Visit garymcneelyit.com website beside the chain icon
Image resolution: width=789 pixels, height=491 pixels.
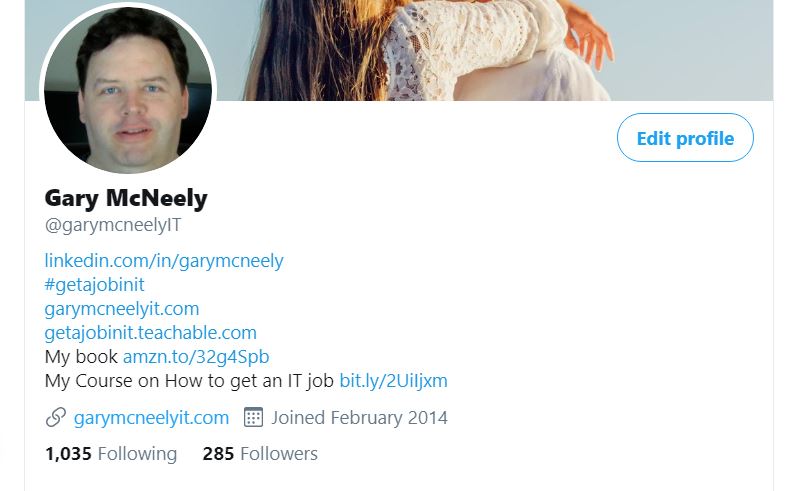151,418
